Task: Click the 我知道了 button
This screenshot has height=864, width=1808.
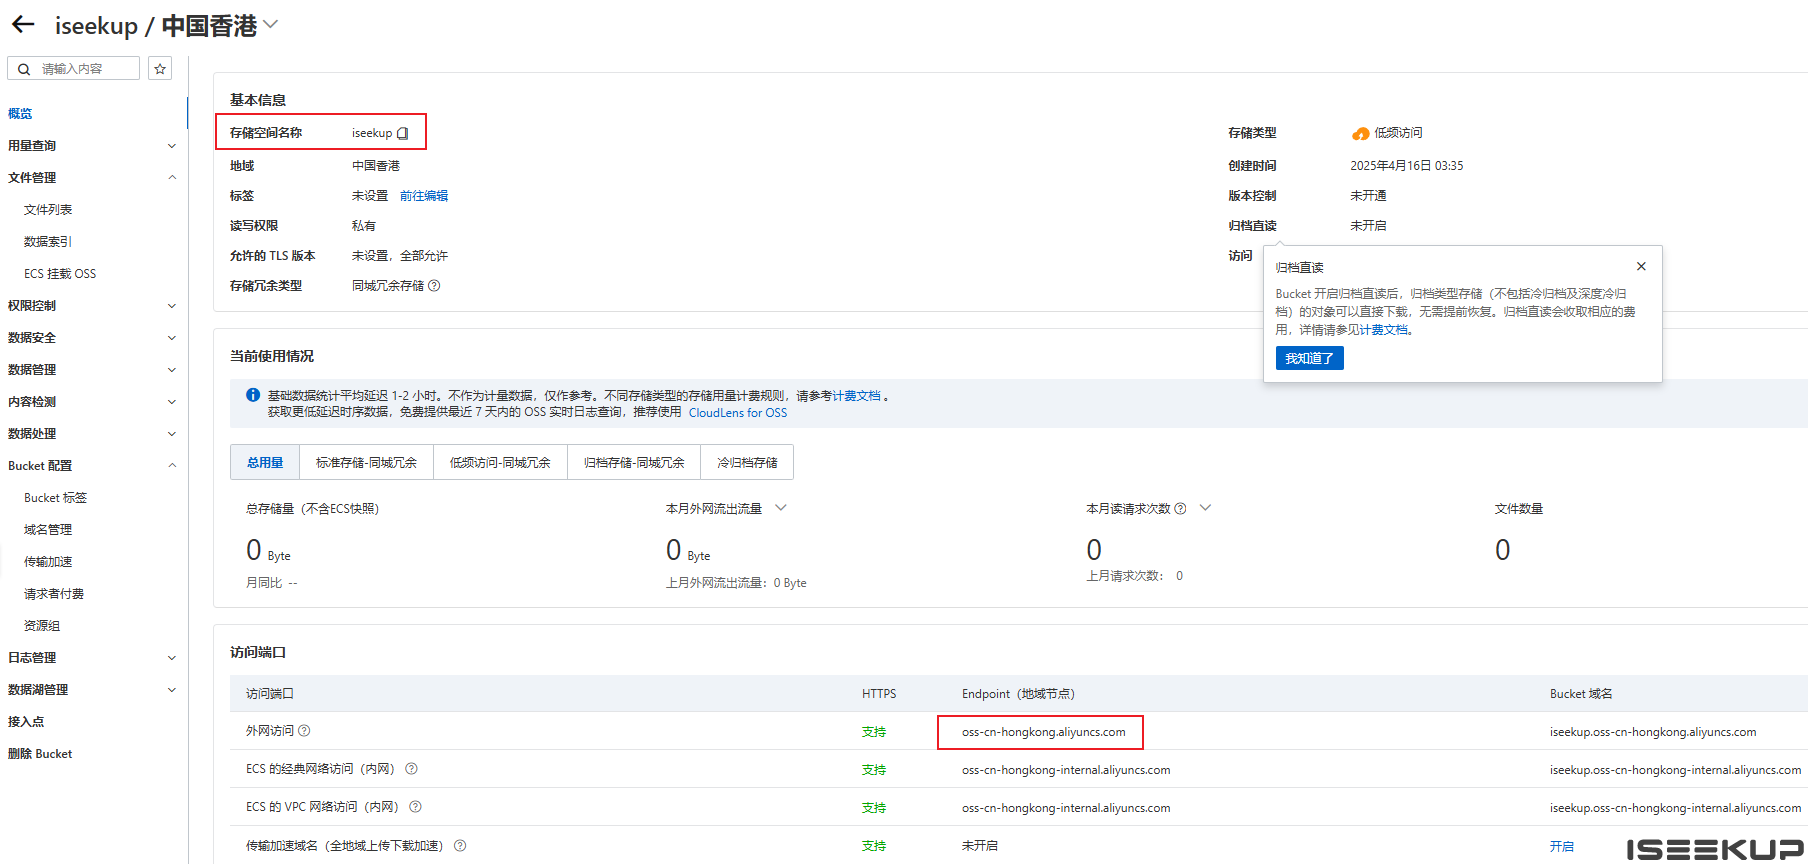Action: (1309, 358)
